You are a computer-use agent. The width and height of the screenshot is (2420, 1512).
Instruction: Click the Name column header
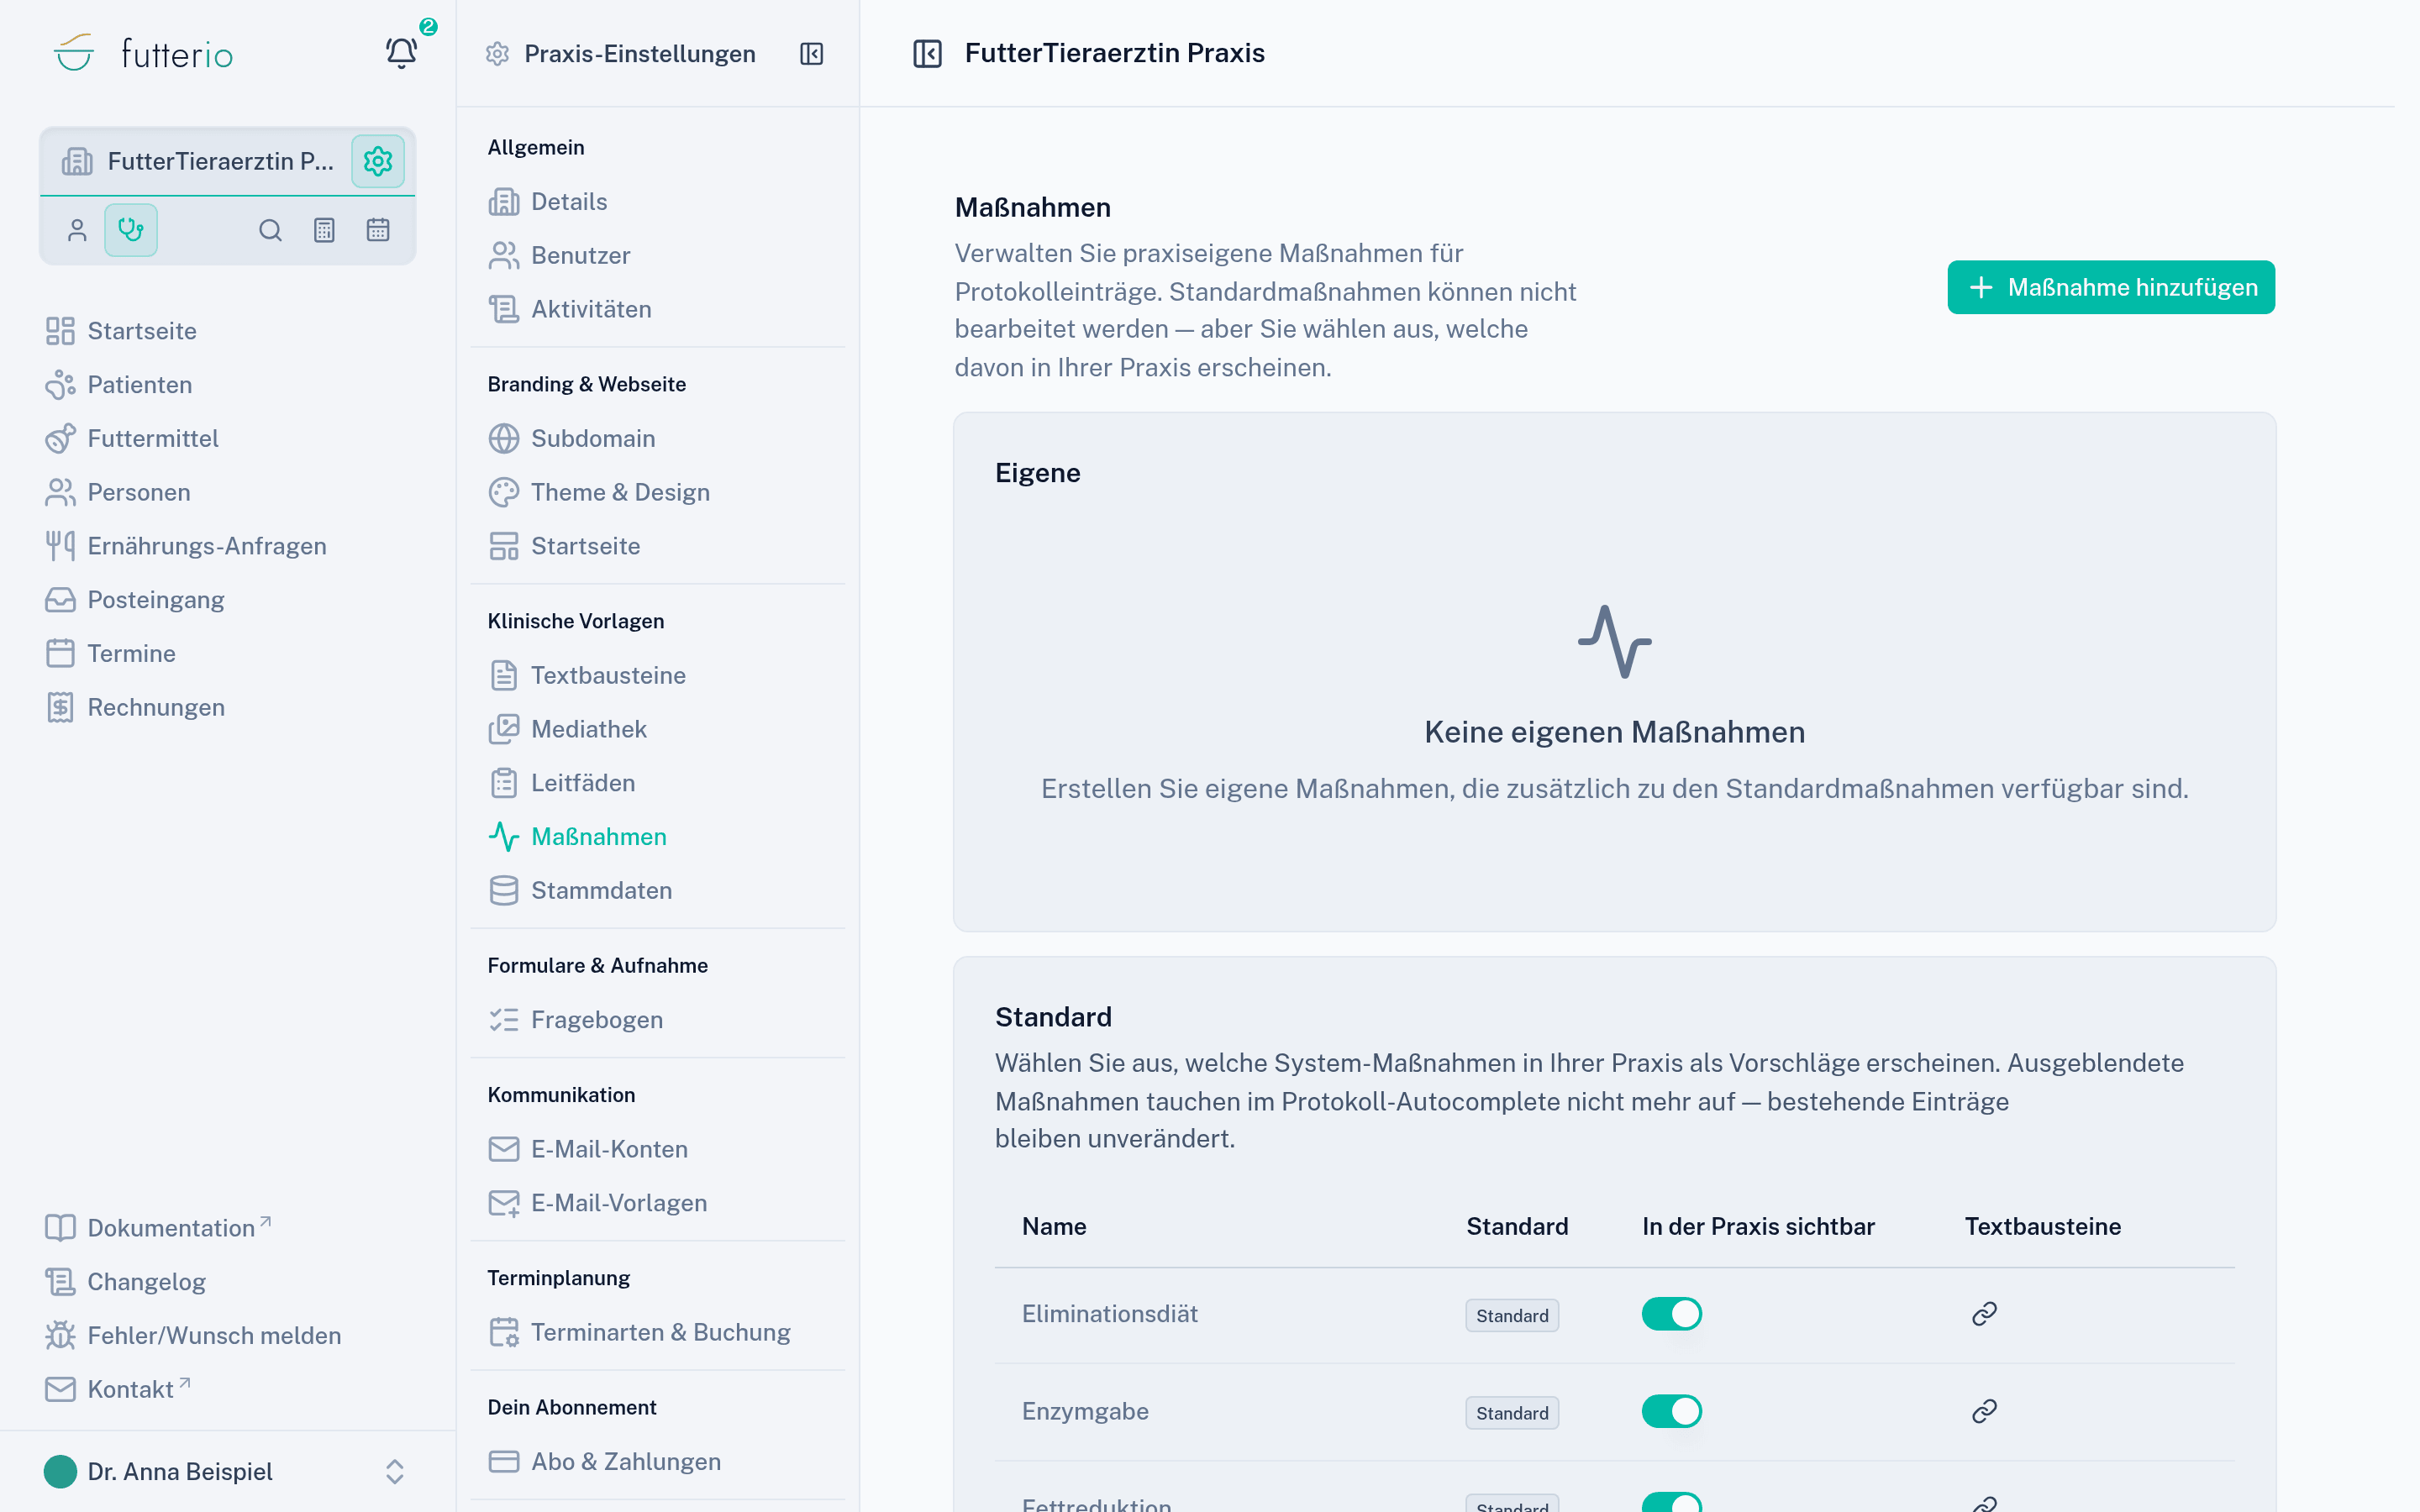point(1054,1226)
